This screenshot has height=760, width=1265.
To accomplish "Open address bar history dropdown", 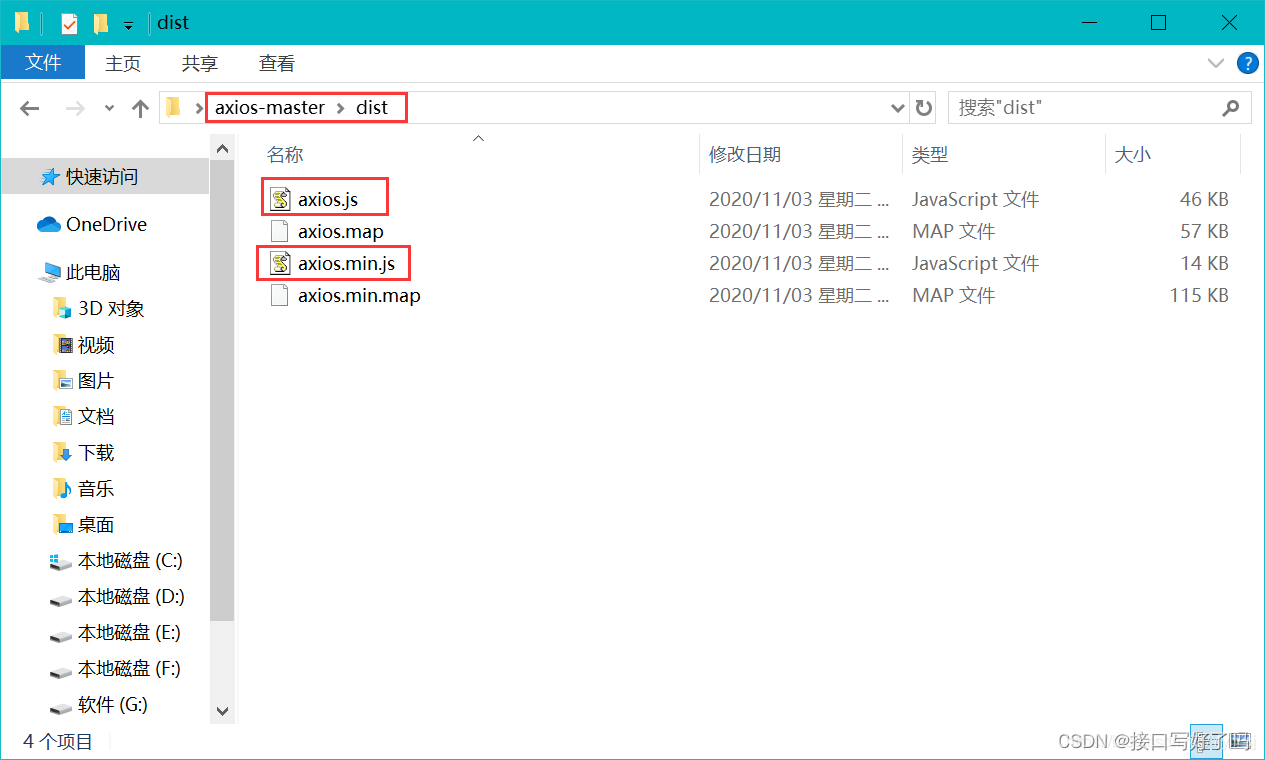I will [897, 108].
